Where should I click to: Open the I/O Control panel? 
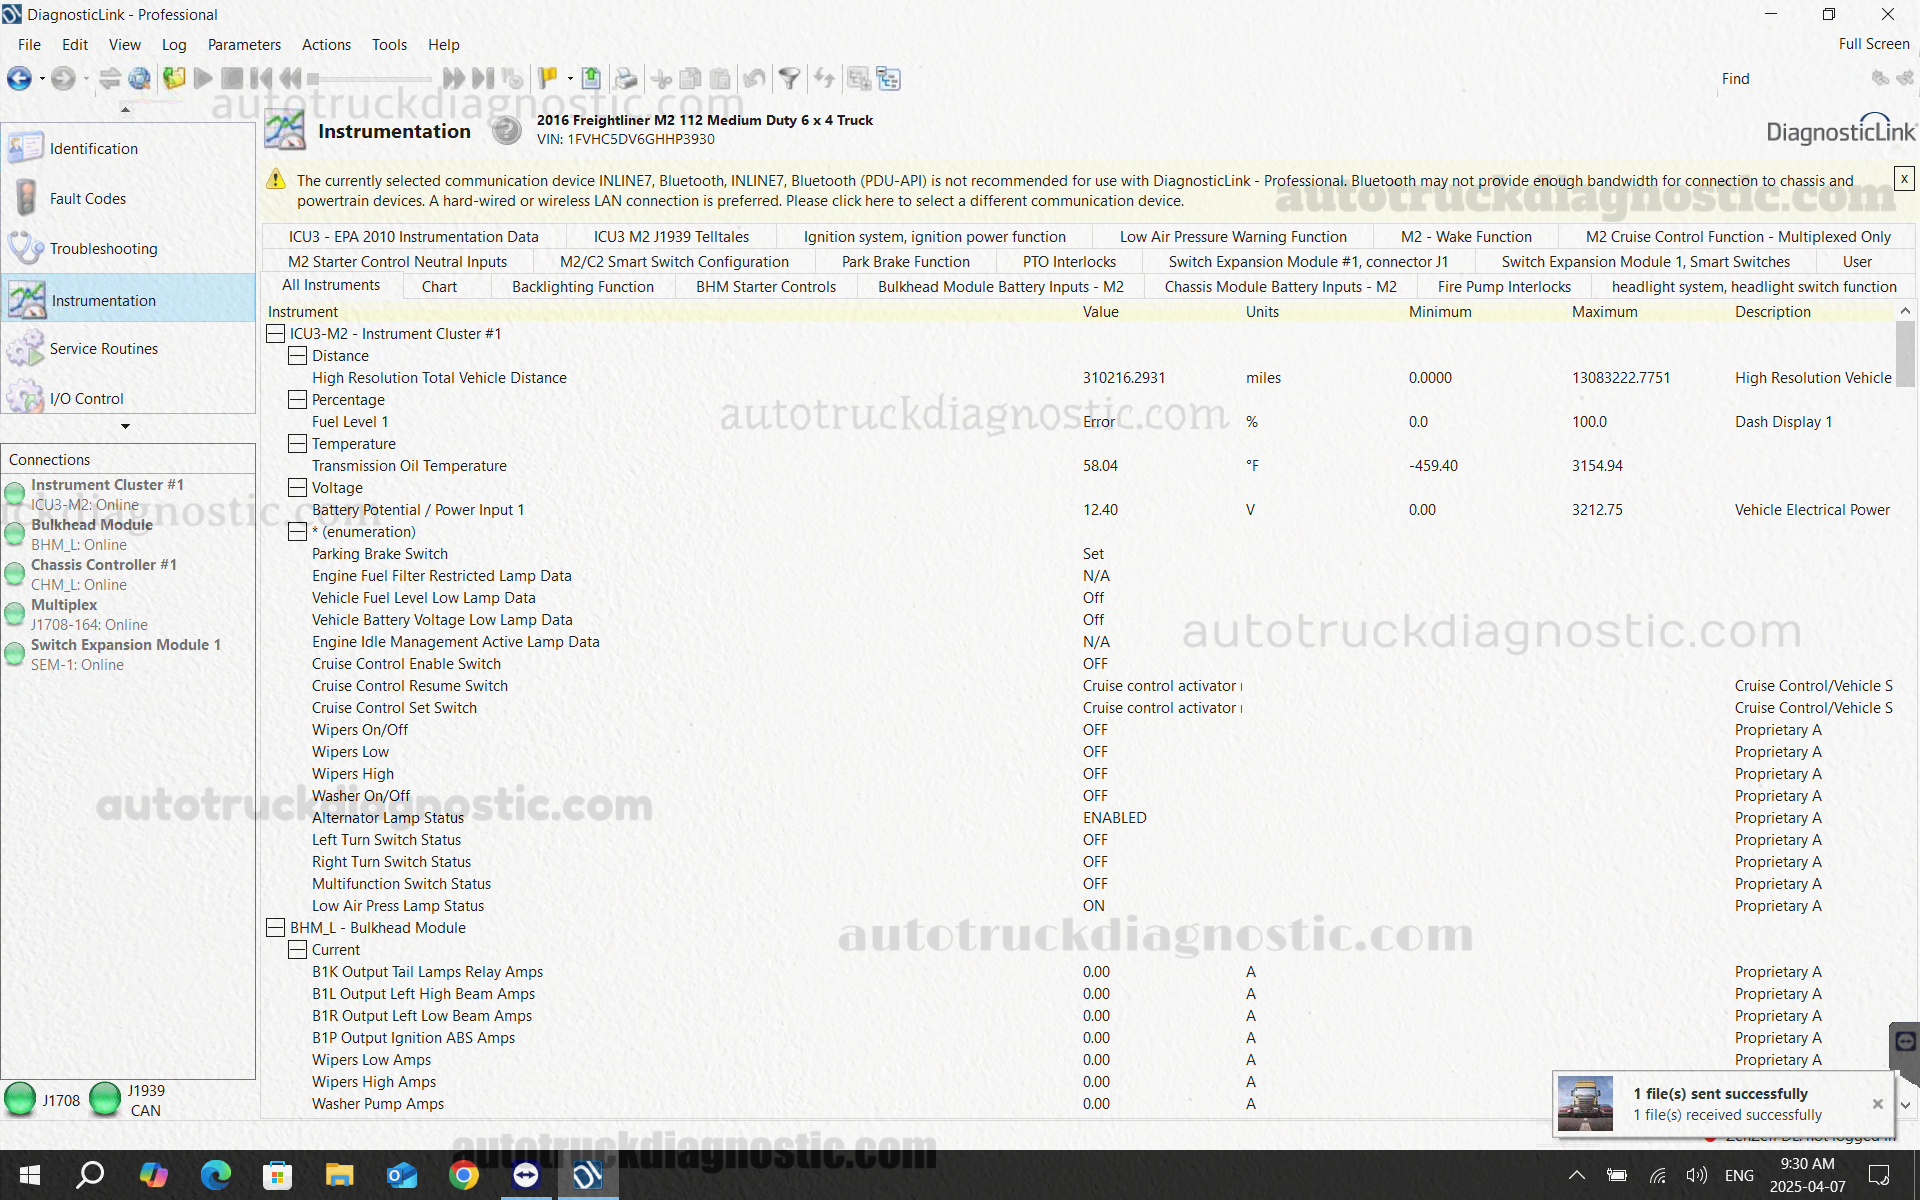click(86, 398)
